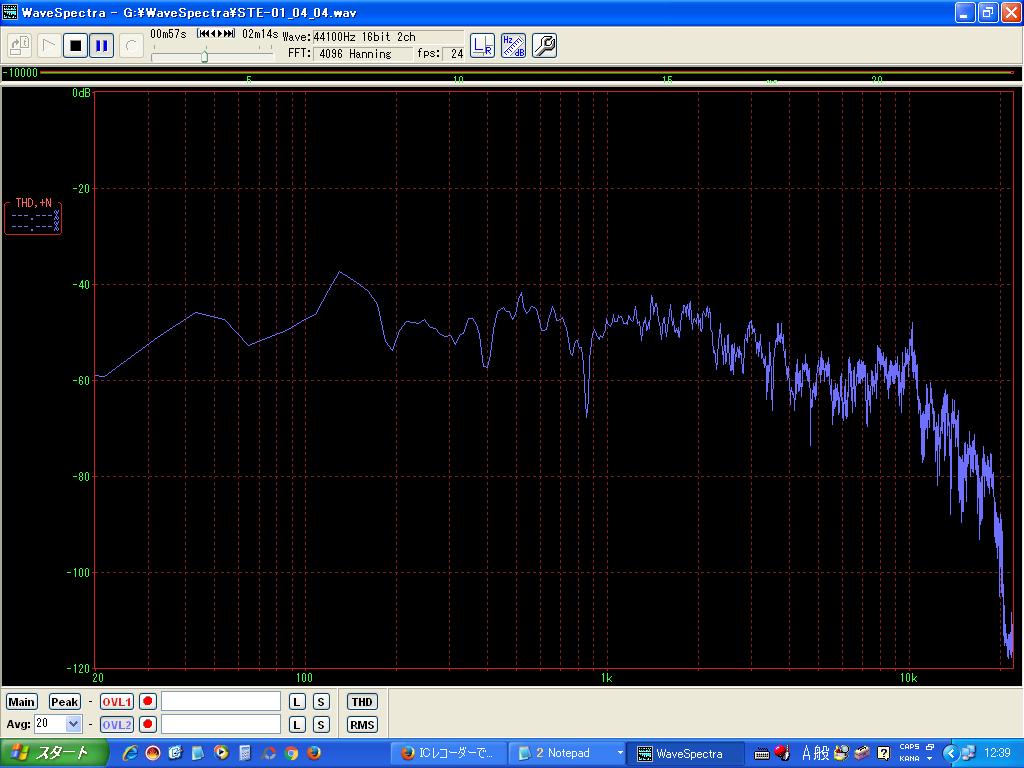Expand the Notepad taskbar group arrow

tap(620, 753)
